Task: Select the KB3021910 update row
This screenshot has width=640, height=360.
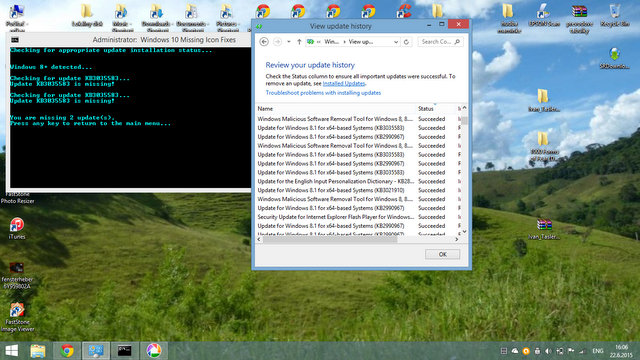Action: coord(357,190)
